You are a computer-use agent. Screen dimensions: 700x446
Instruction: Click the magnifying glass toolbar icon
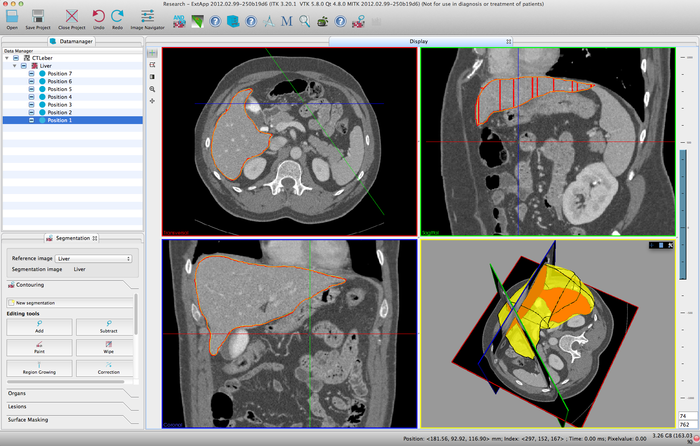(304, 21)
